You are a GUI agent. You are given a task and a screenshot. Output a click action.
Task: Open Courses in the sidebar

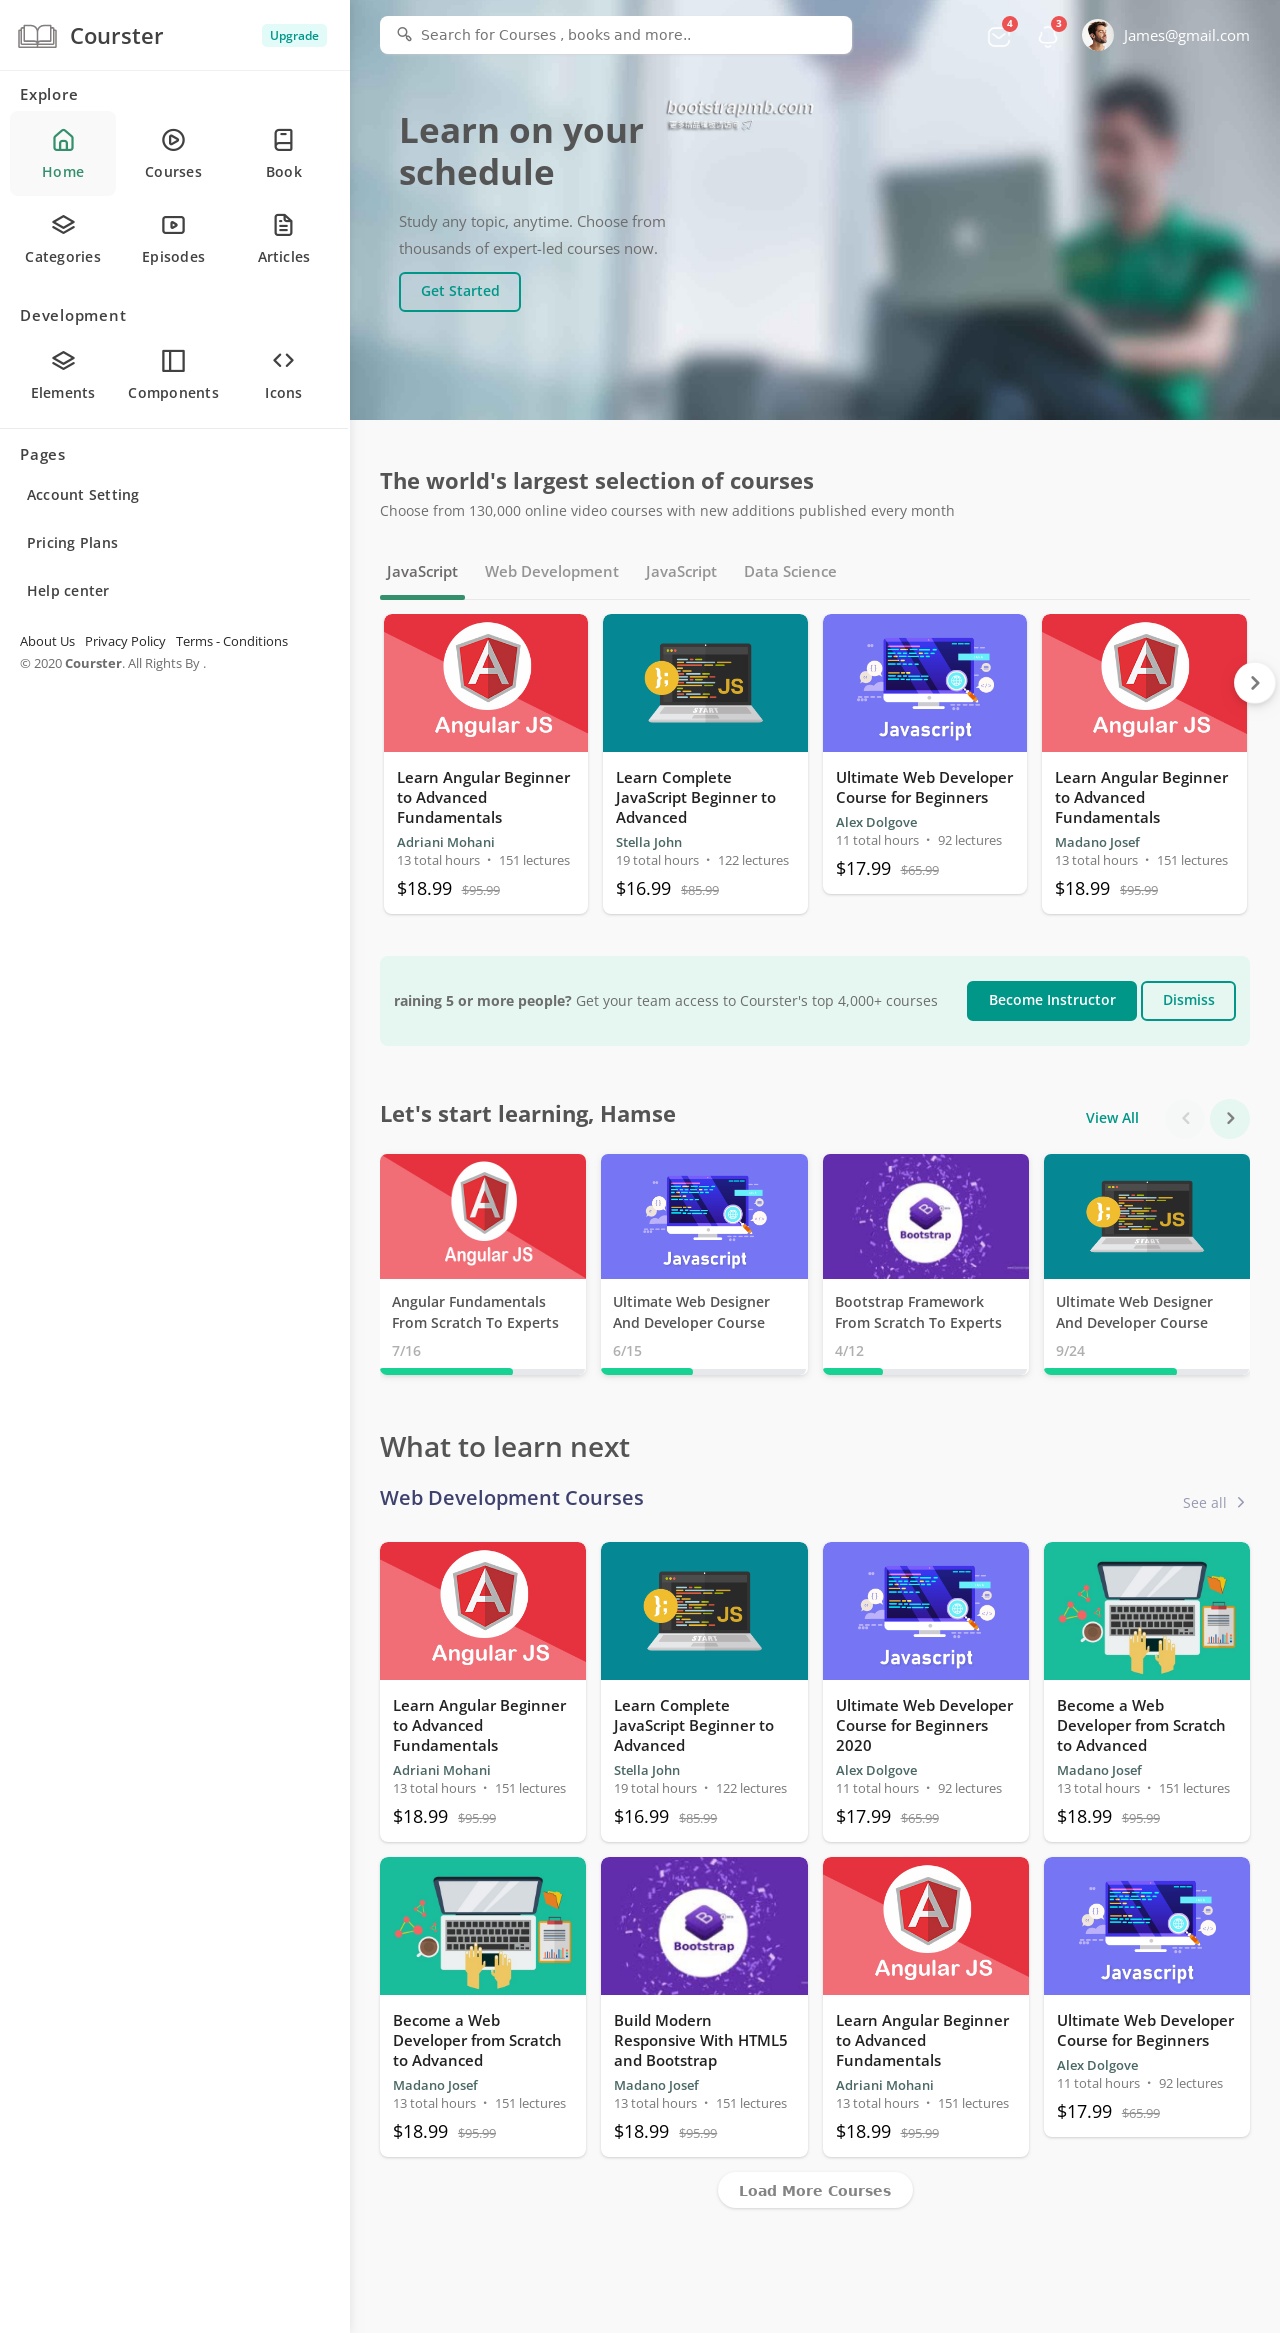coord(173,154)
